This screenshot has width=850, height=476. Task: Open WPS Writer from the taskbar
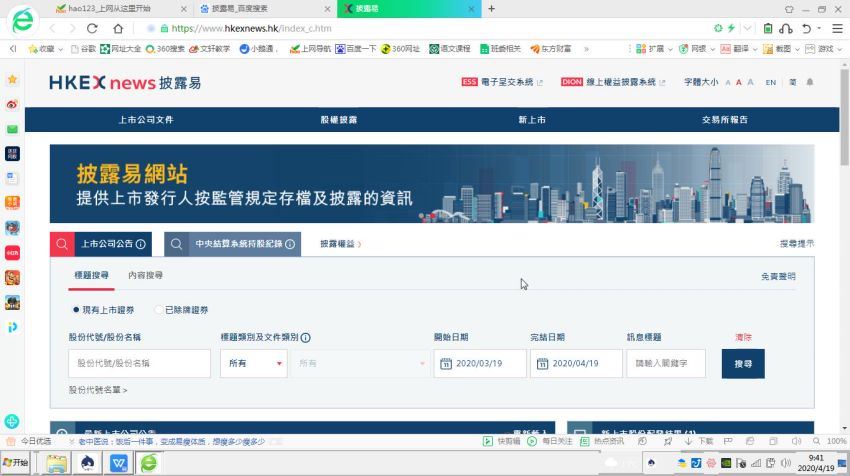119,463
